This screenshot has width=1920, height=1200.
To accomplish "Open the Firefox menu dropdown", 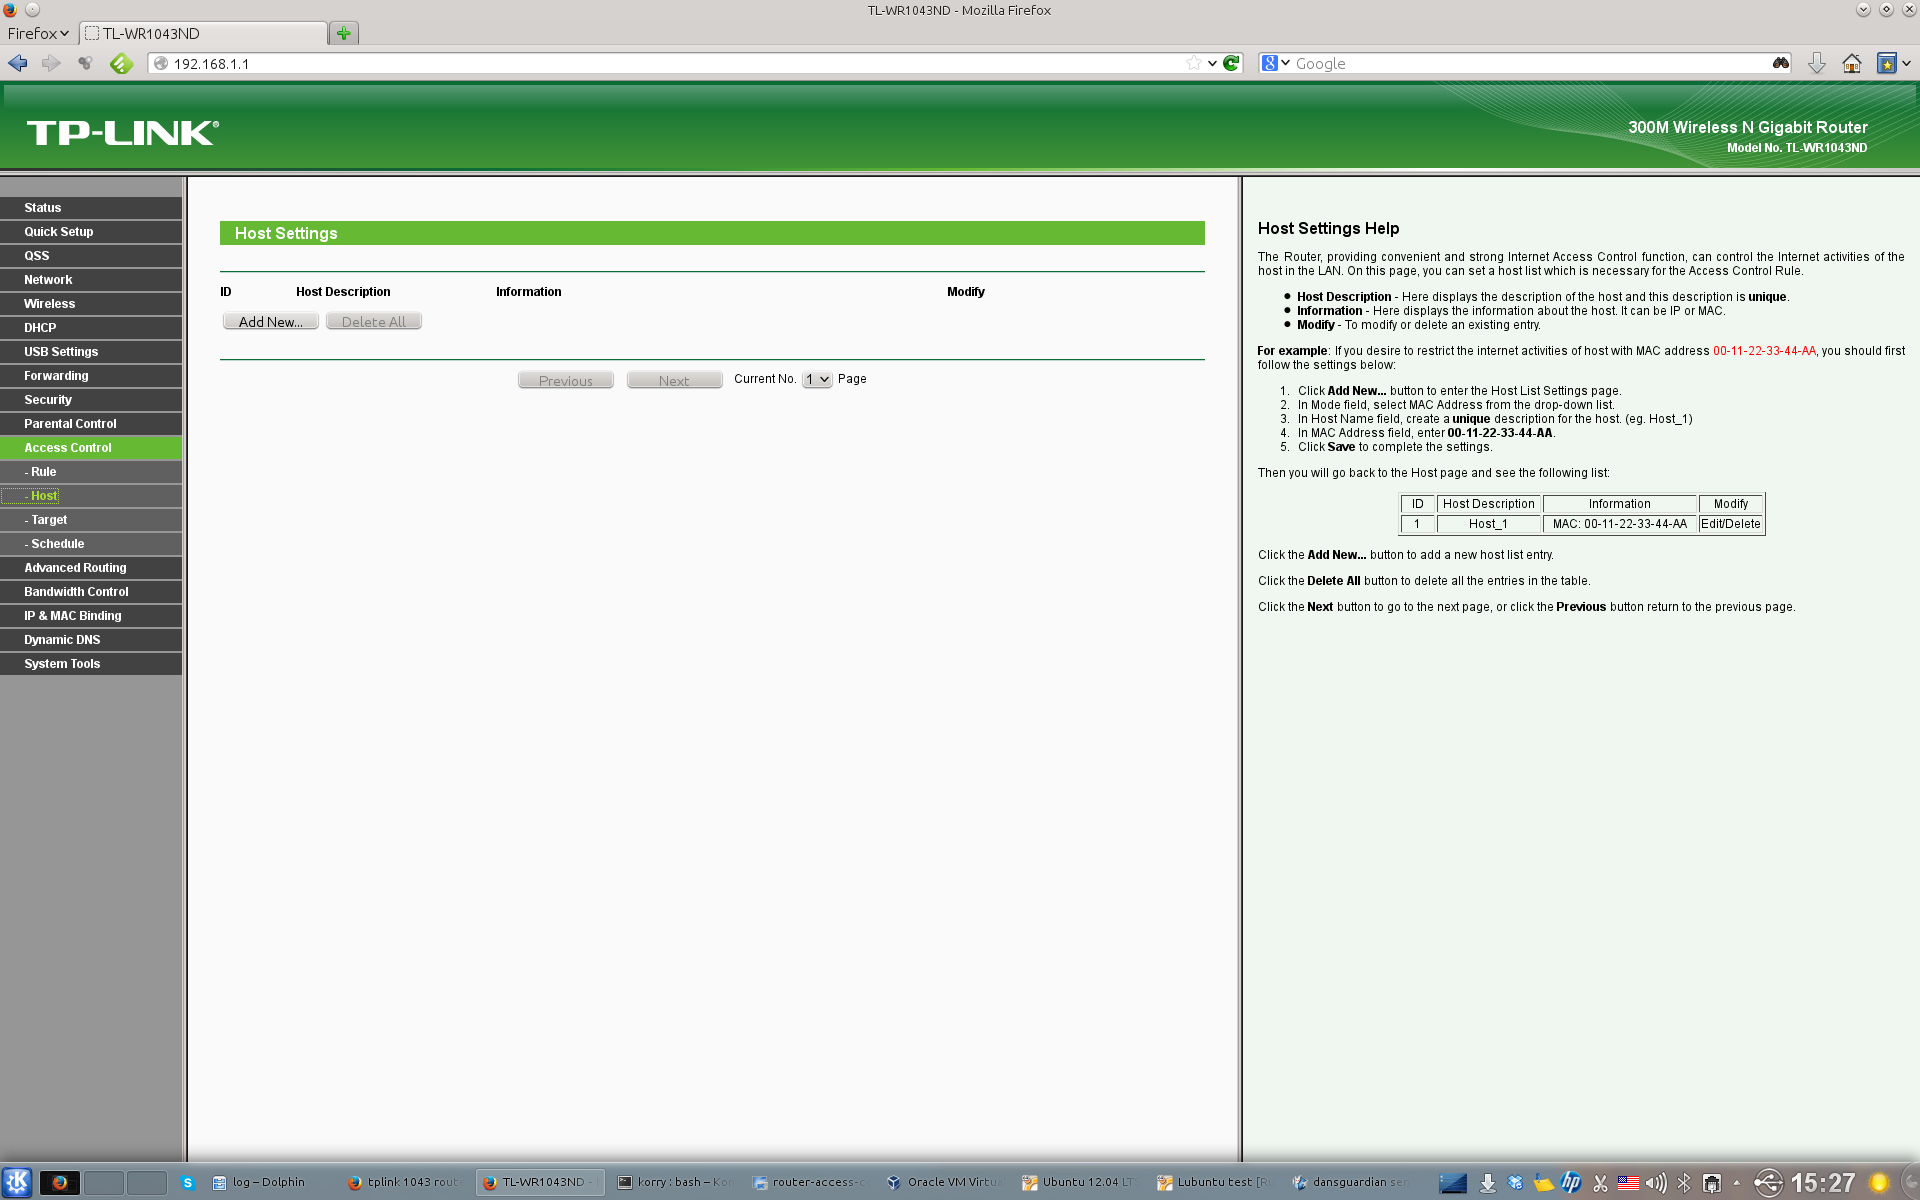I will click(x=38, y=33).
